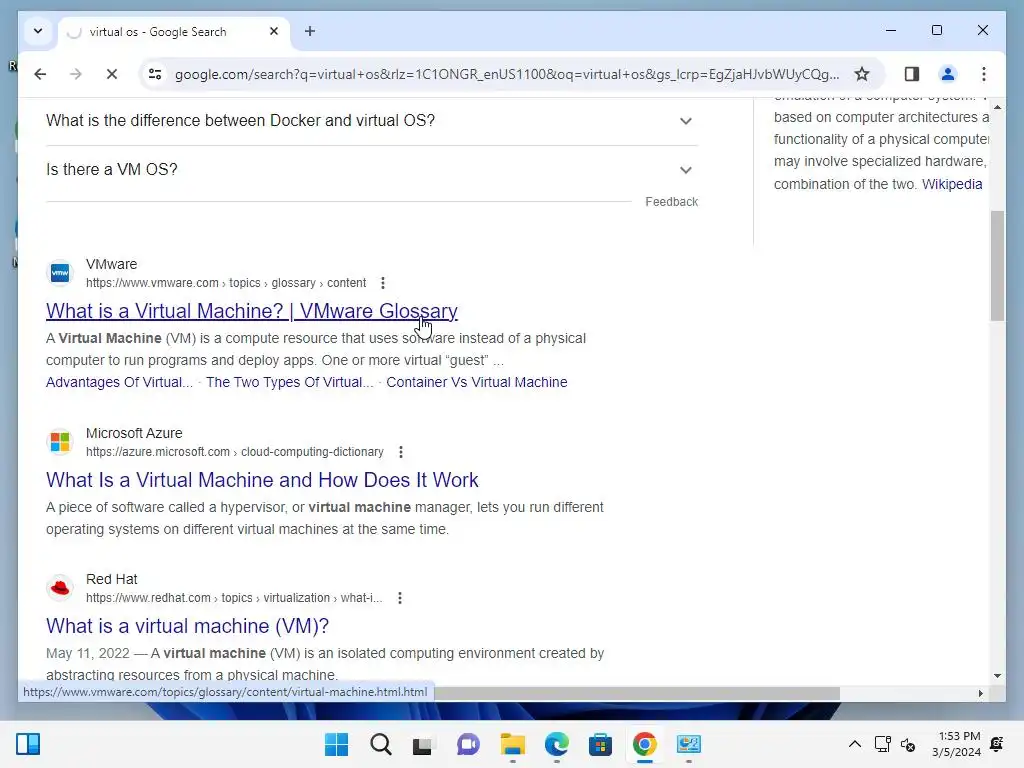
Task: Open the network status tray icon
Action: (x=882, y=744)
